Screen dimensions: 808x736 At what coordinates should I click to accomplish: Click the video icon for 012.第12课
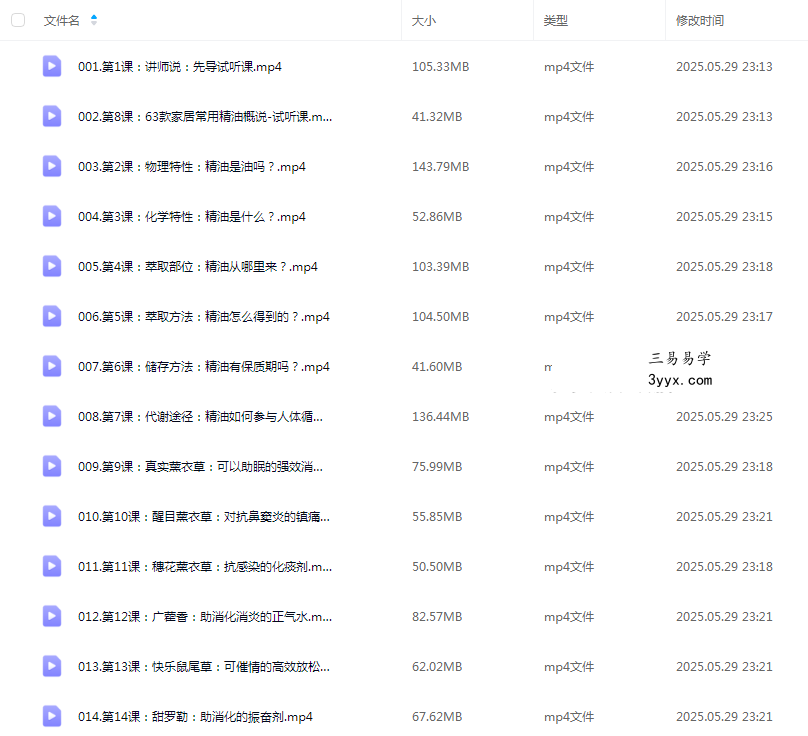pyautogui.click(x=52, y=616)
